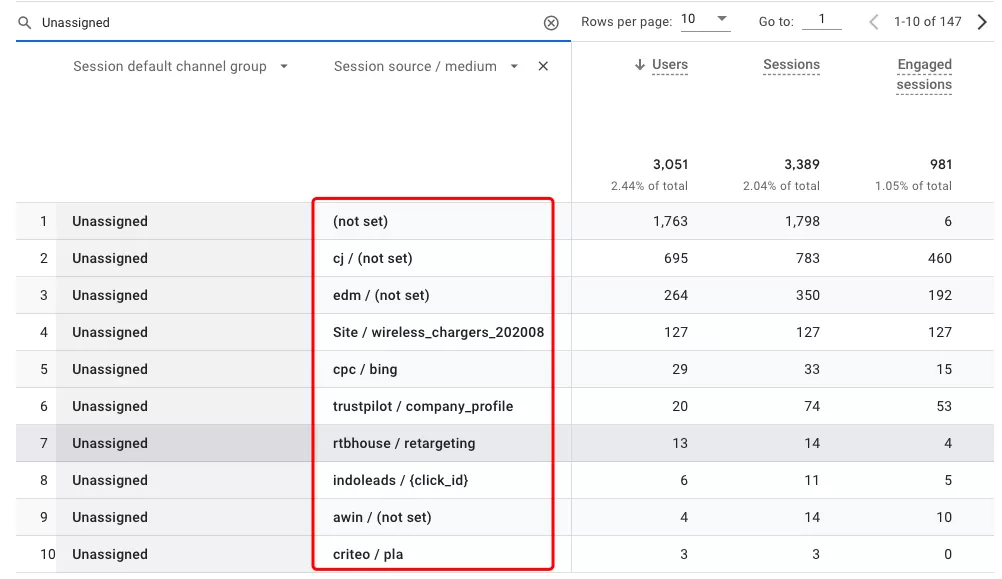
Task: Select the trustpilot / company_profile cell
Action: 423,406
